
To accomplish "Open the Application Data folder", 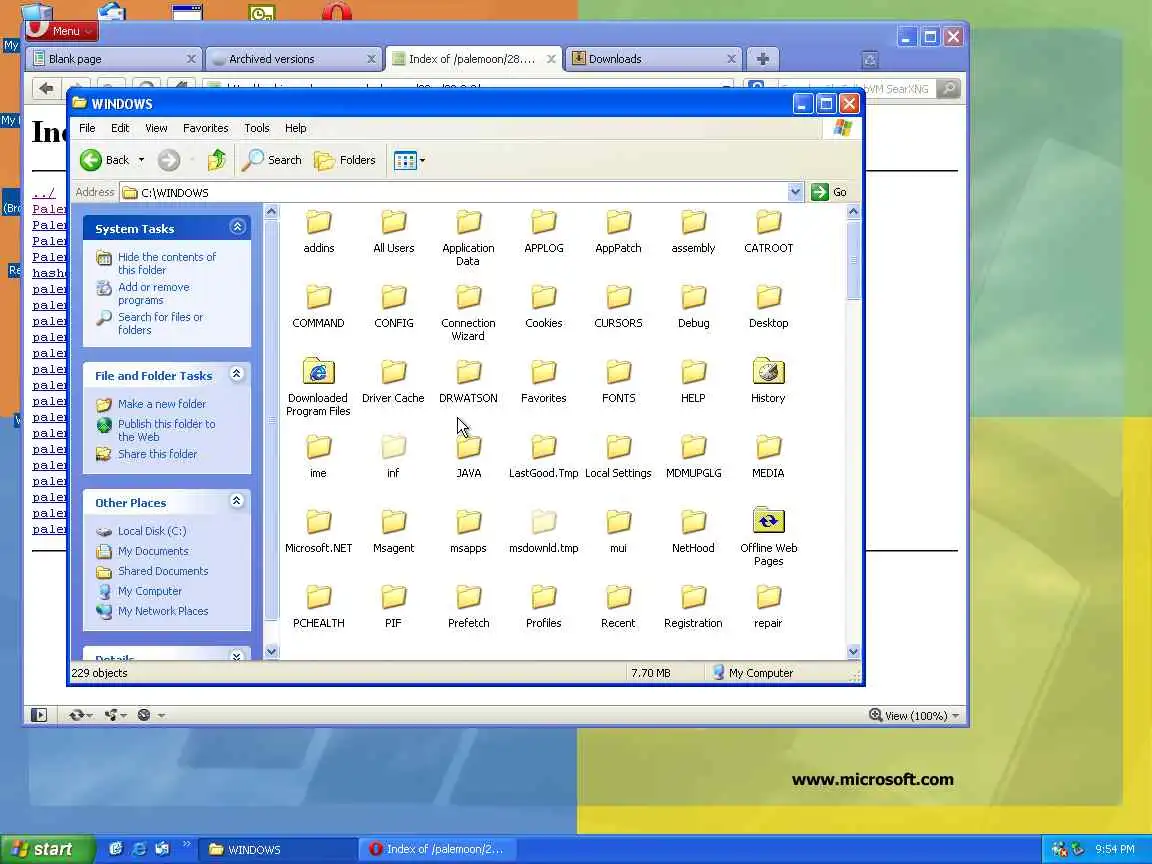I will point(468,238).
